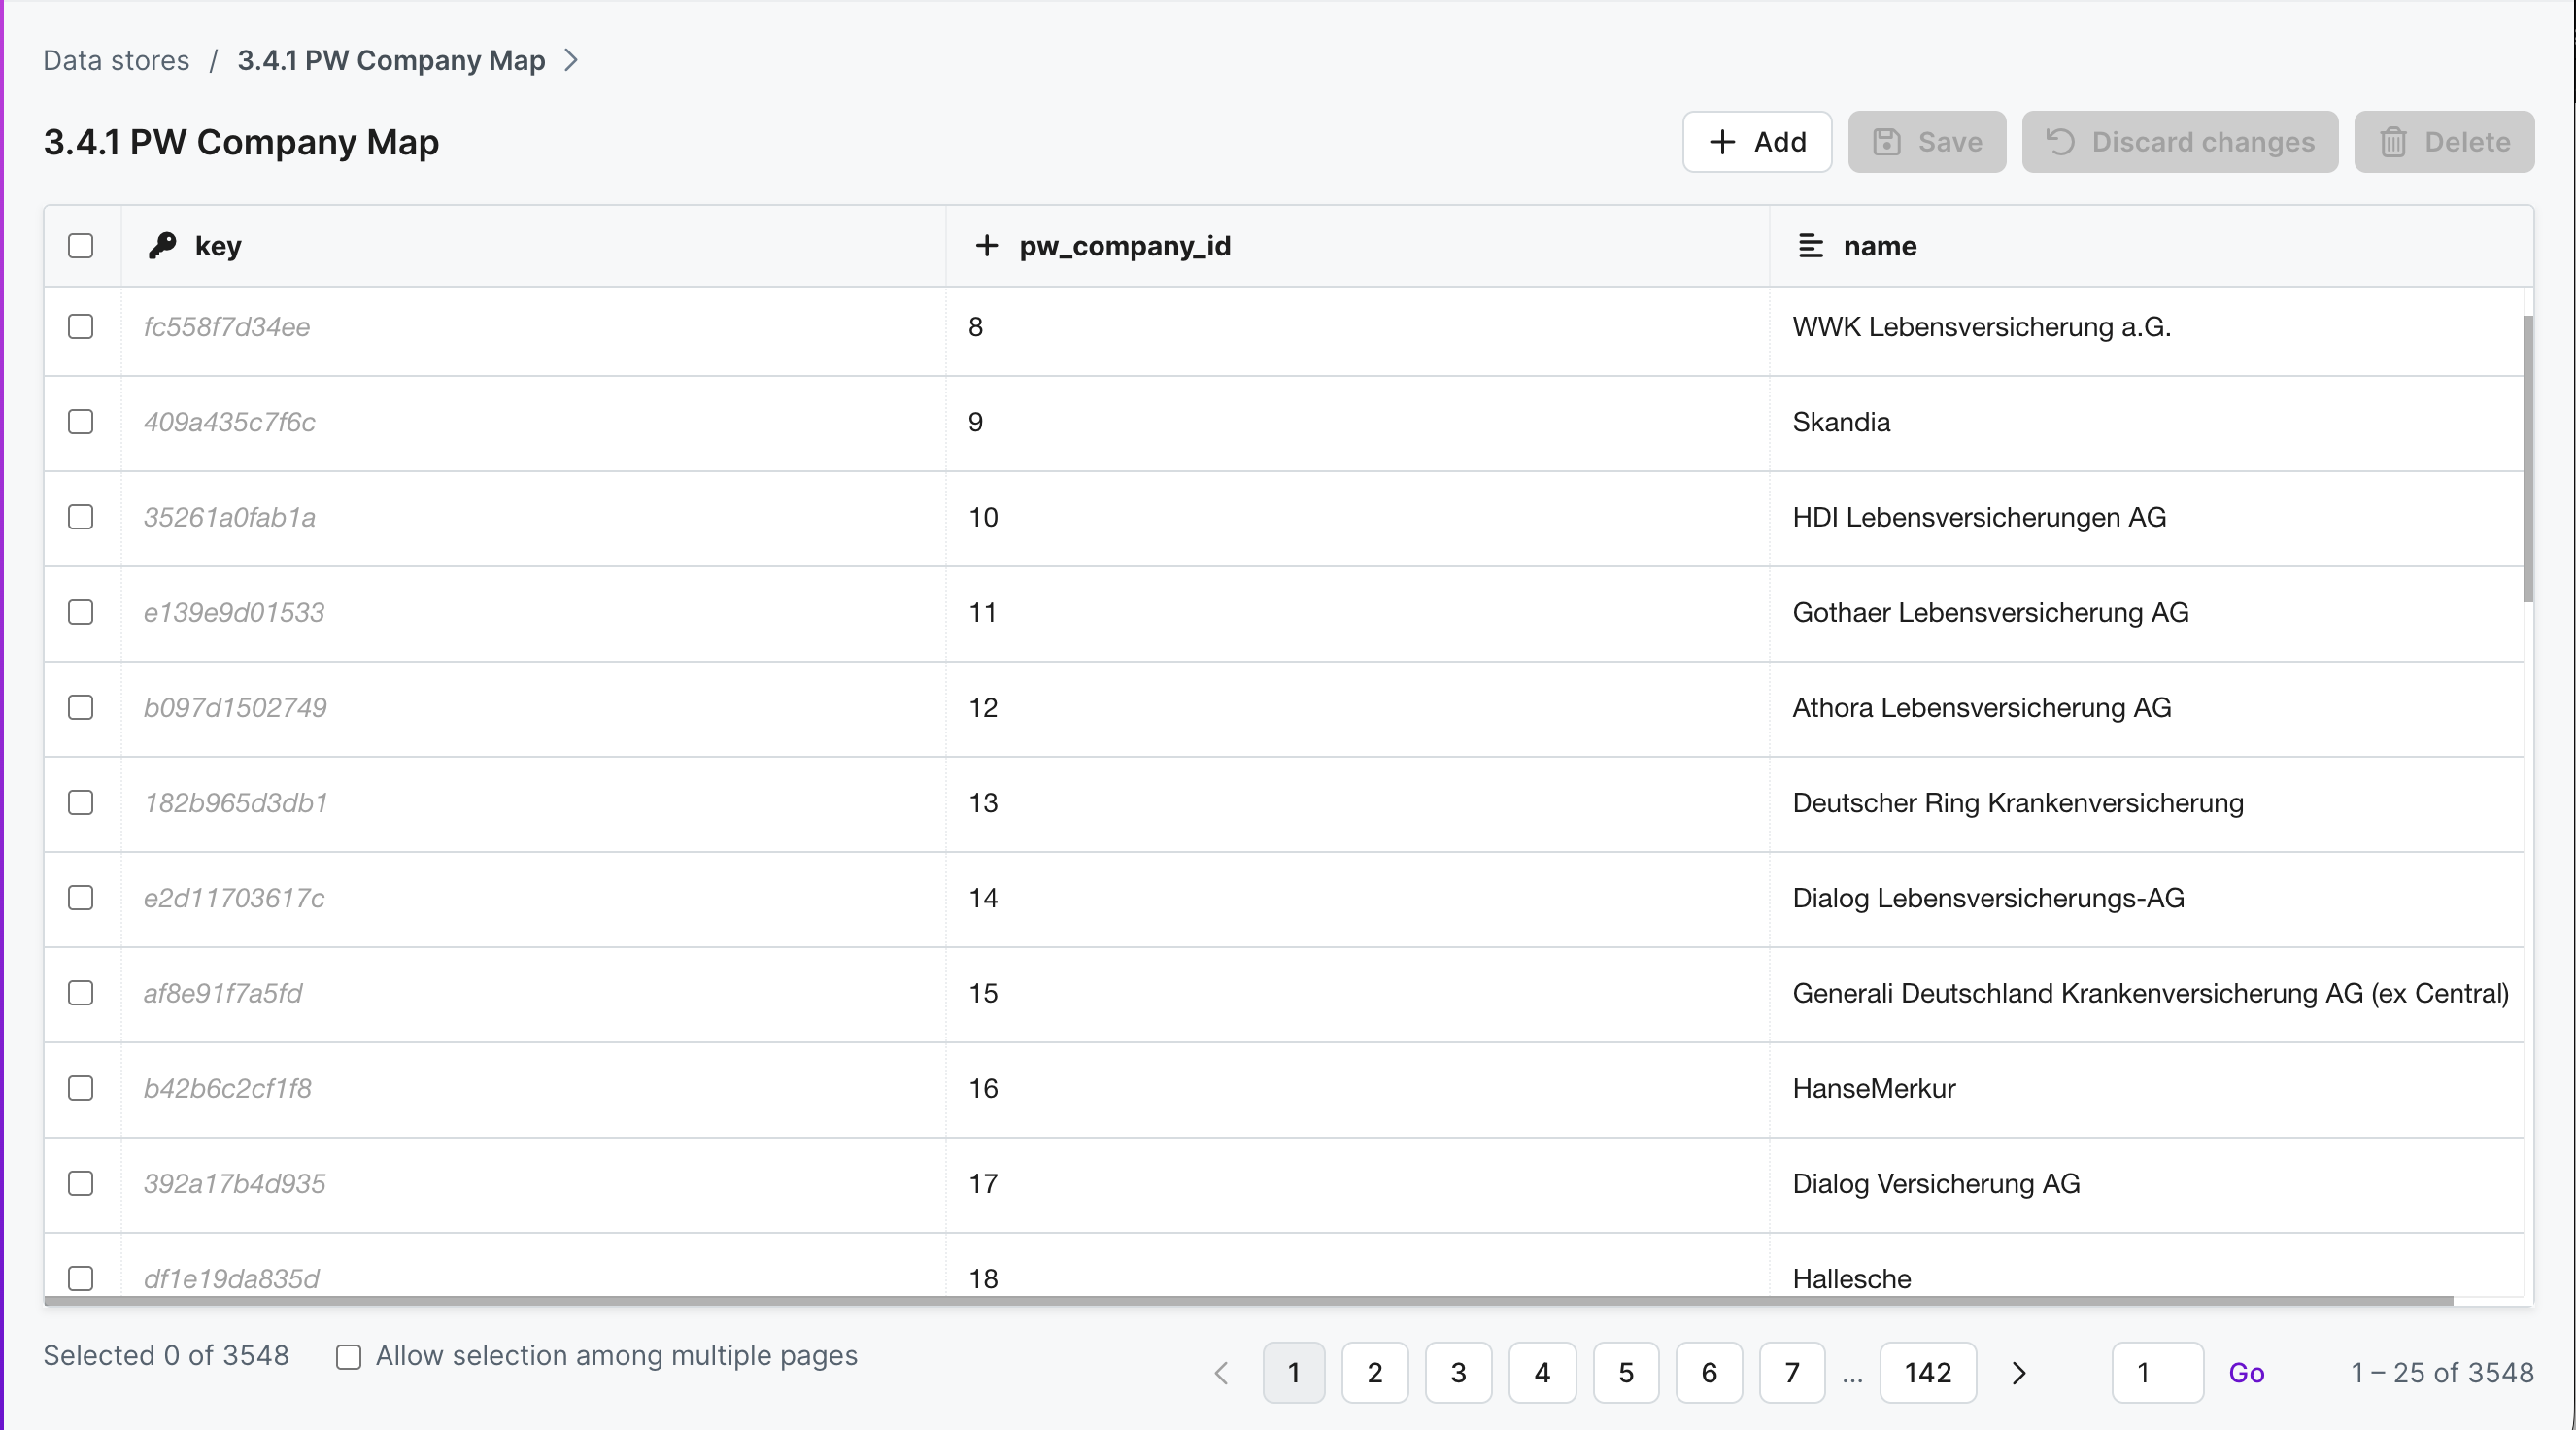The height and width of the screenshot is (1430, 2576).
Task: Select the Dialog Versicherung AG row checkbox
Action: (81, 1183)
